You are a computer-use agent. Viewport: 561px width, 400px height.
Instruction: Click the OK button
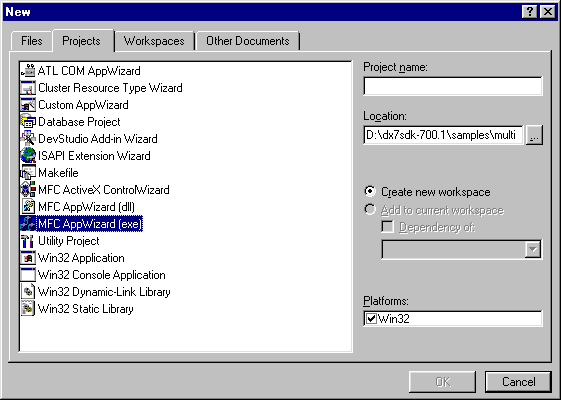(x=443, y=382)
